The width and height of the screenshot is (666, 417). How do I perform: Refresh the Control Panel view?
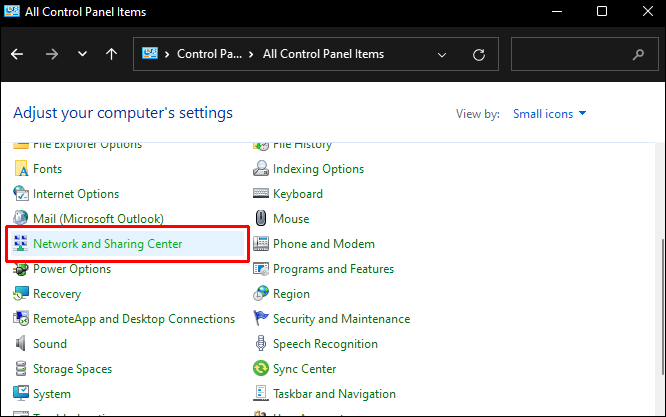click(479, 54)
